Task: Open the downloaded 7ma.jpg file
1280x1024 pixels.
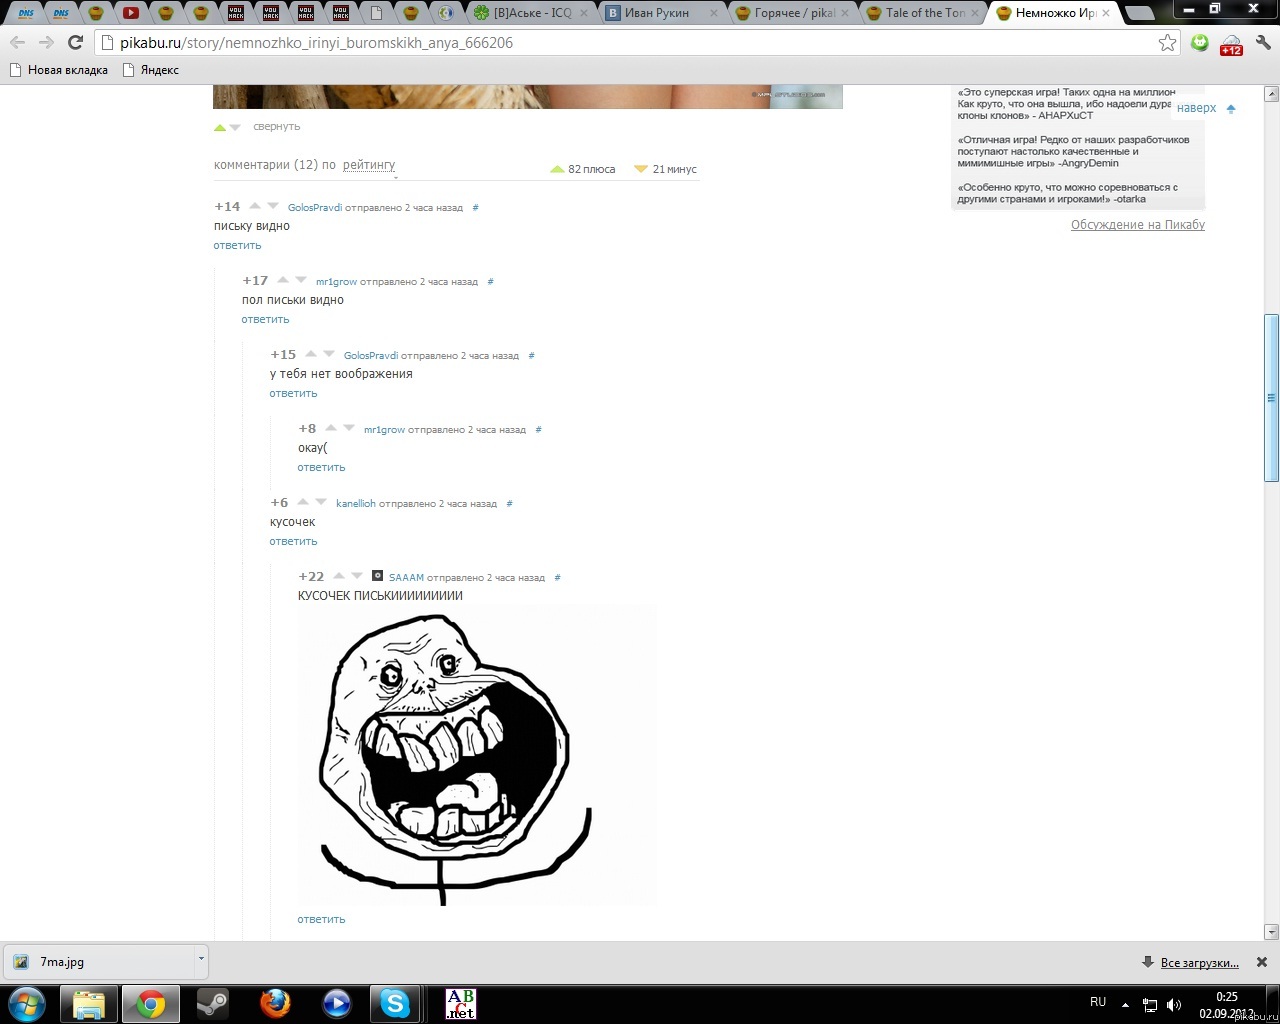Action: pyautogui.click(x=98, y=962)
